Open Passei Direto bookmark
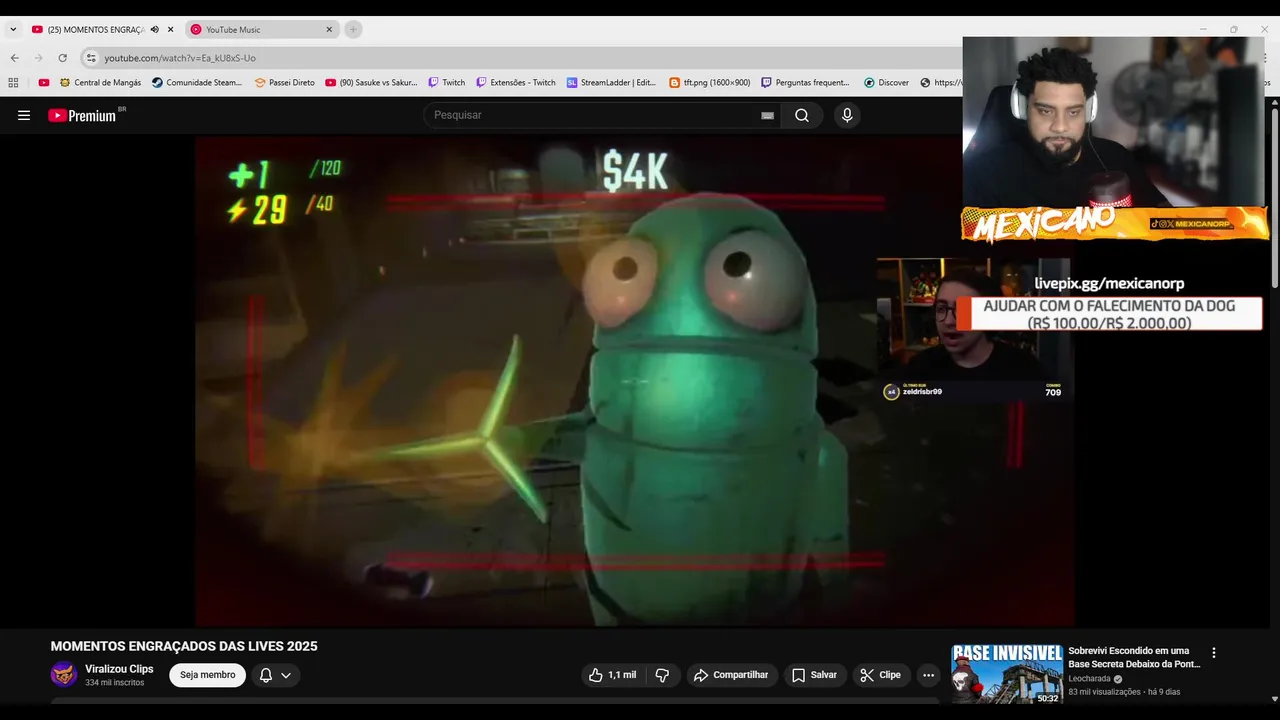Screen dimensions: 1280x720 pos(285,83)
